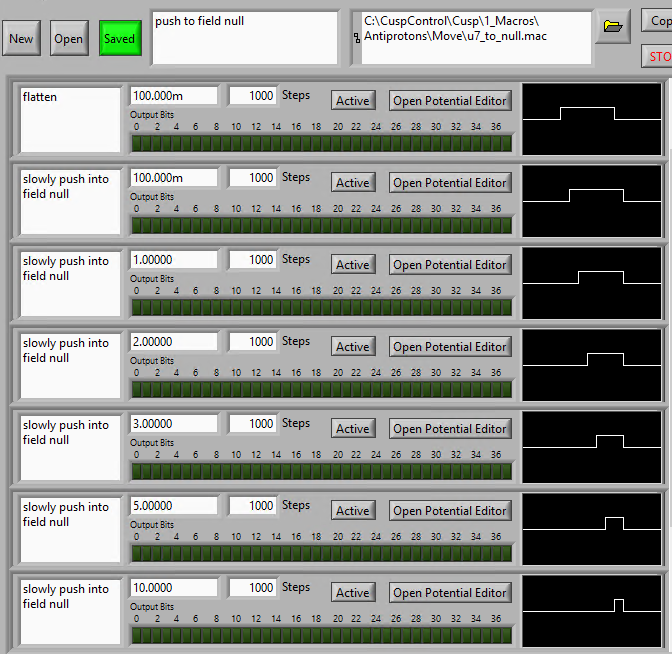Open Potential Editor for the 1.00000 step
The image size is (672, 654).
[x=450, y=265]
